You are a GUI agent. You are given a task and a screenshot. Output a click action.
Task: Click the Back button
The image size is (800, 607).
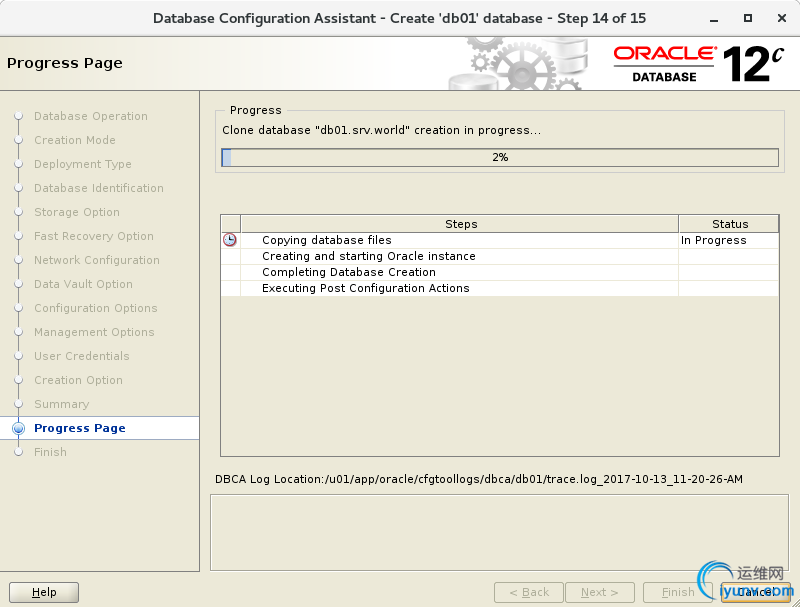click(x=529, y=592)
